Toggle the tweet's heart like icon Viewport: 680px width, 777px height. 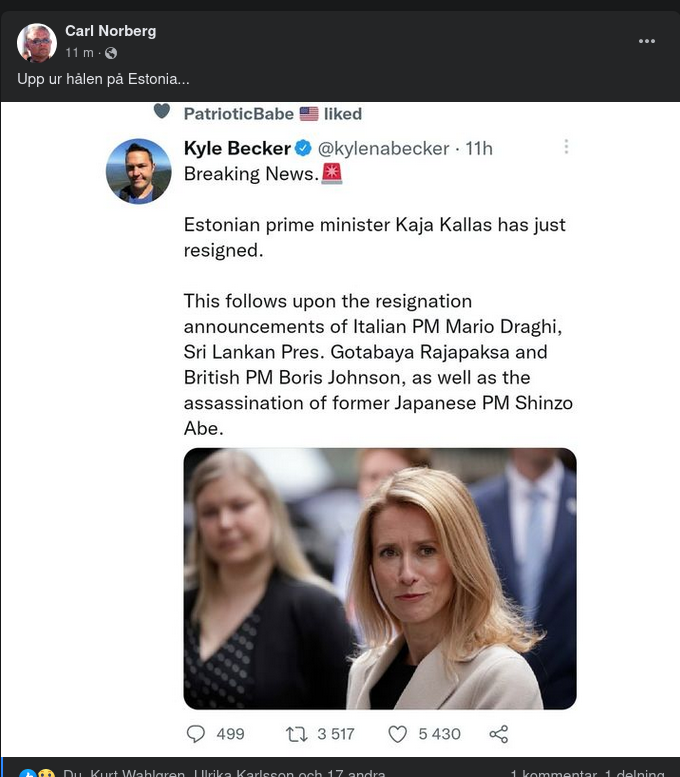397,734
